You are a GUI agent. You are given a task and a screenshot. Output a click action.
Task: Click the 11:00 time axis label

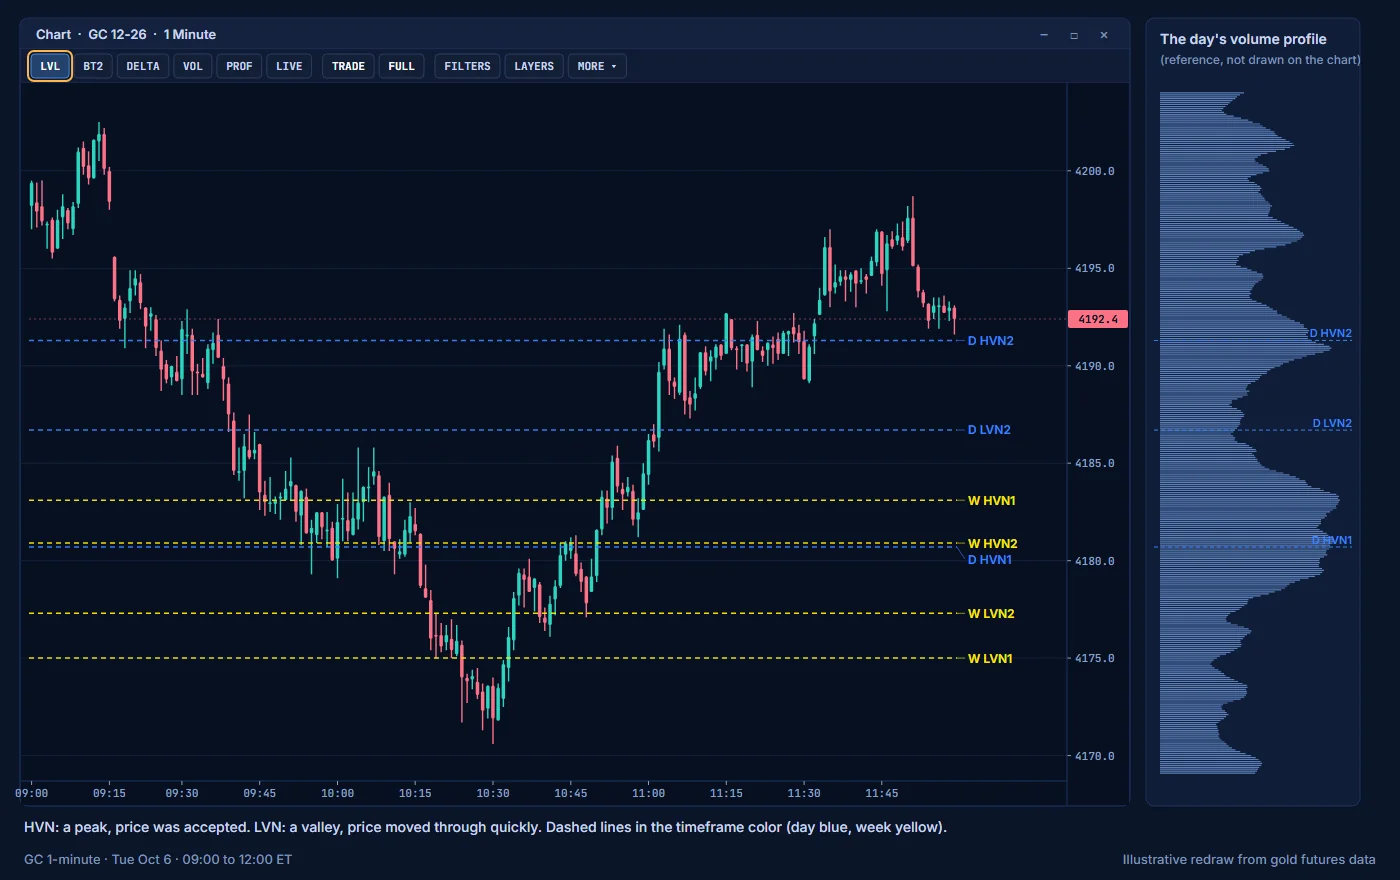(648, 793)
